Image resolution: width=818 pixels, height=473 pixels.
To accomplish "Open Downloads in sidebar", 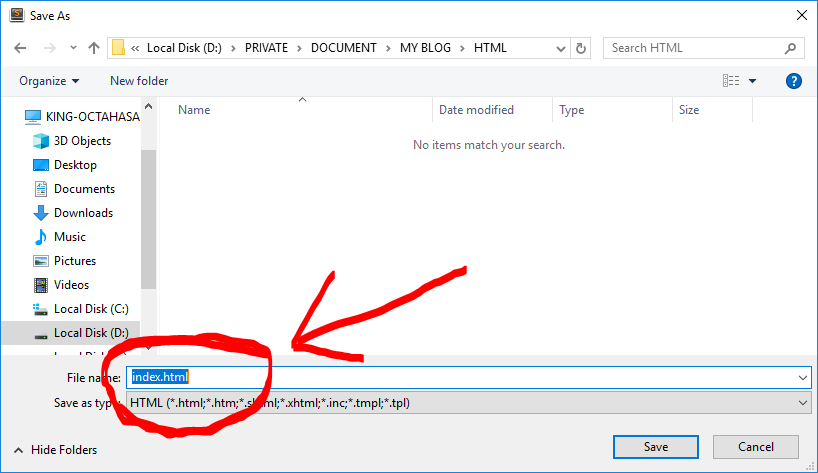I will (83, 213).
